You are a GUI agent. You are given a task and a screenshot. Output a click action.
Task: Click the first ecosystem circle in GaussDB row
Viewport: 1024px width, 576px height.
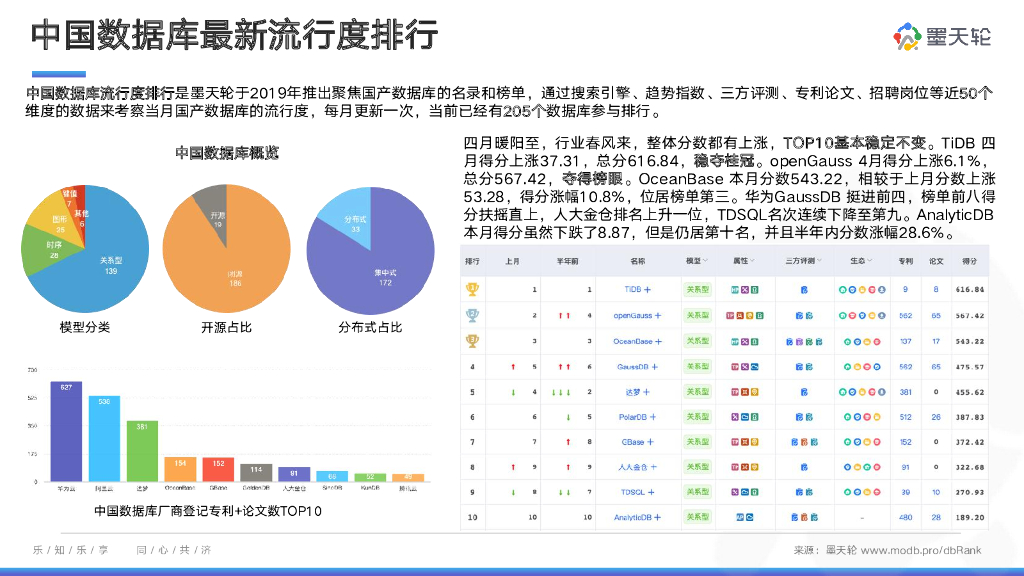point(847,367)
